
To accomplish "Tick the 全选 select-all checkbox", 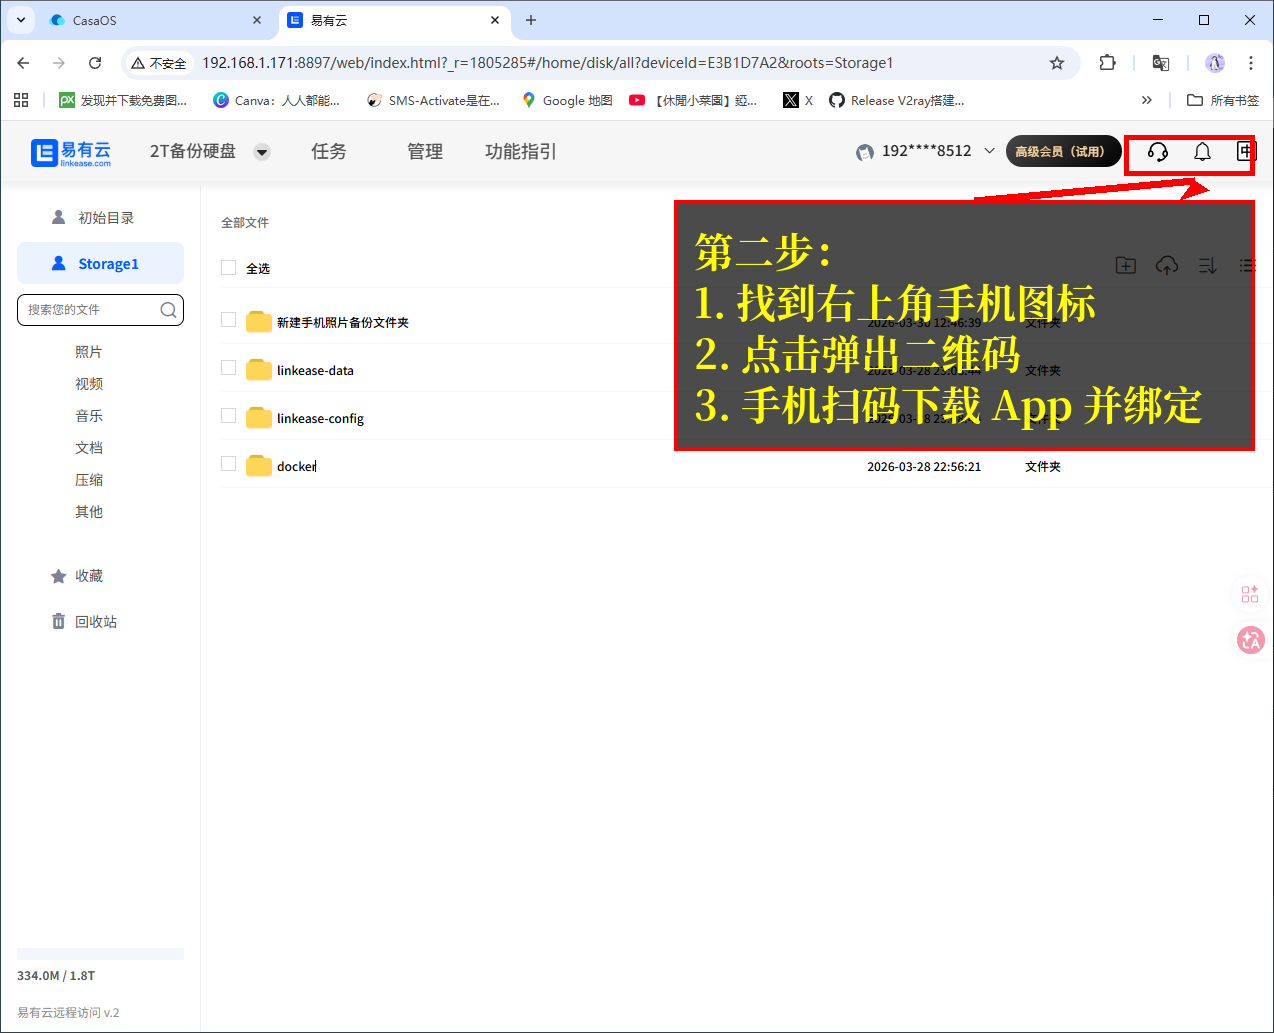I will click(x=229, y=268).
